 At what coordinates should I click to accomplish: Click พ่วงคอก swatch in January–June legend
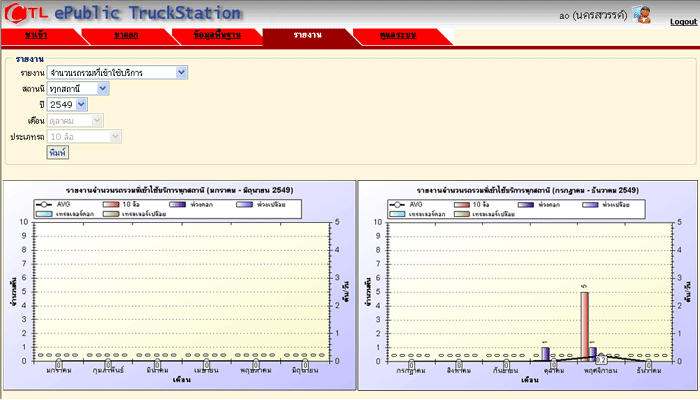coord(178,204)
